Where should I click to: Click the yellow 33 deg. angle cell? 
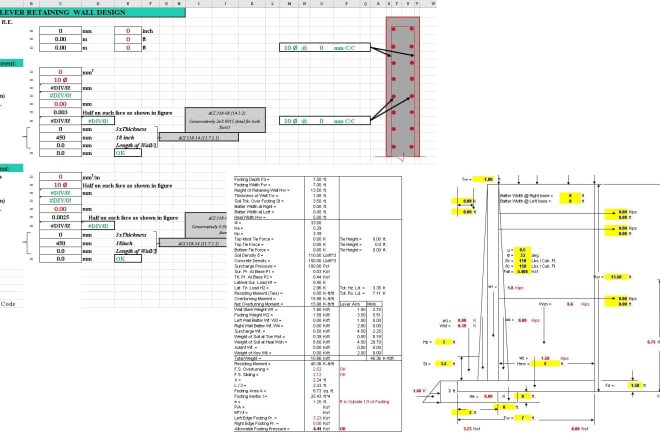click(523, 255)
